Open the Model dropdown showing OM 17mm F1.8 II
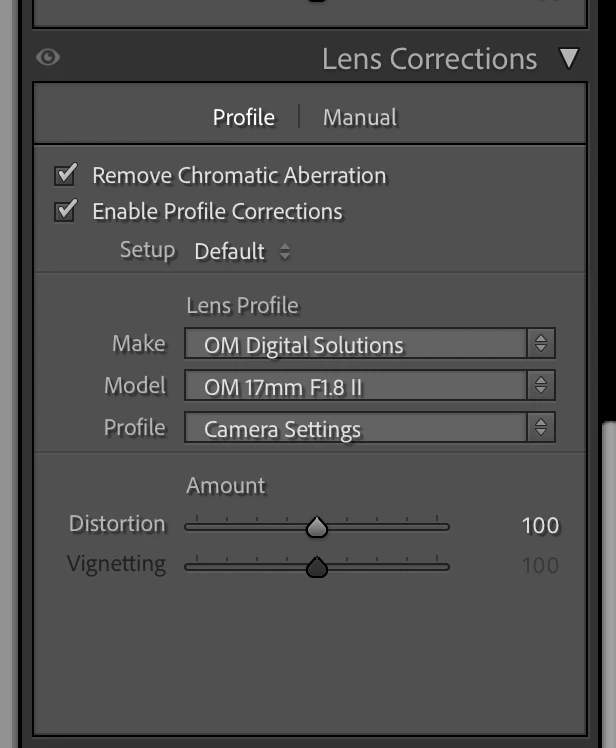The image size is (616, 748). [x=370, y=385]
